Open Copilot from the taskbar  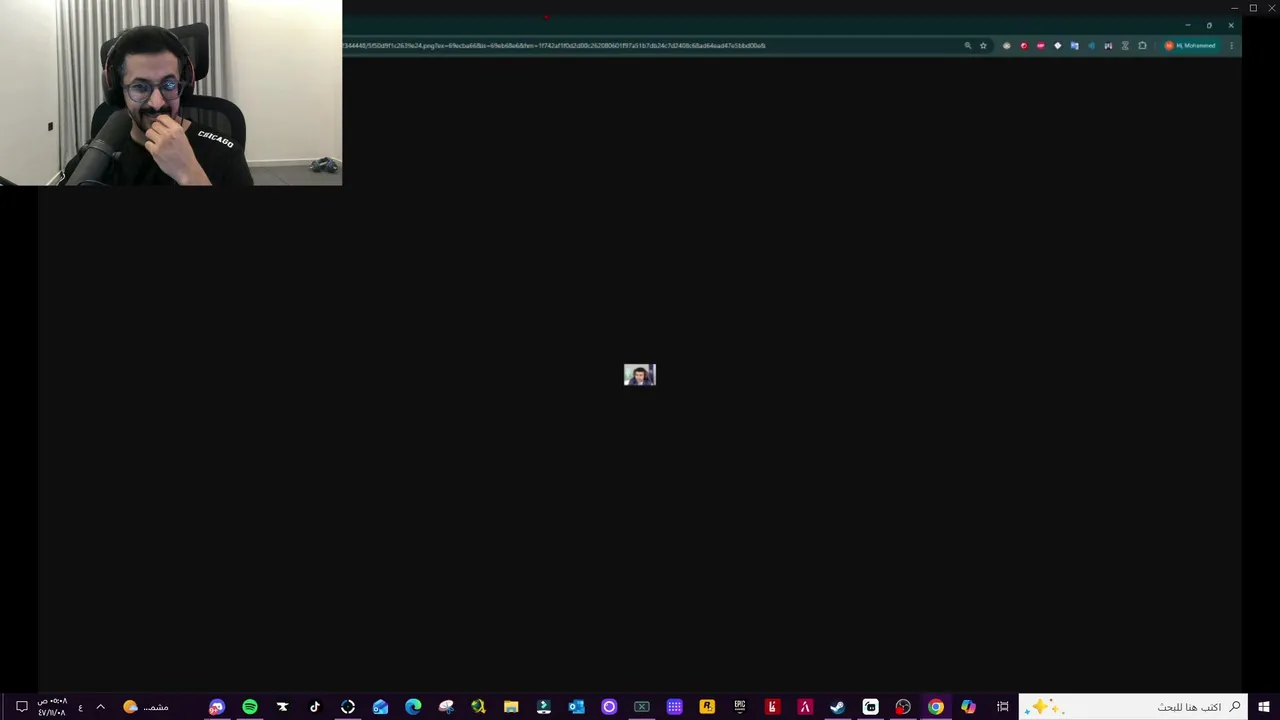(968, 707)
